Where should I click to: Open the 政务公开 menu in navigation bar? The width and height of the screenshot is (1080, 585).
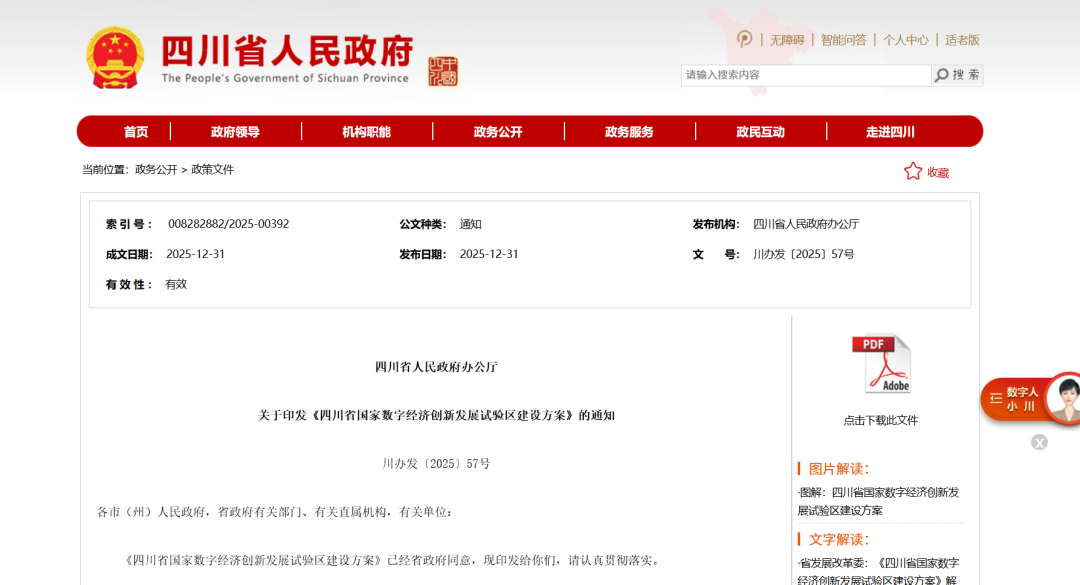coord(498,132)
